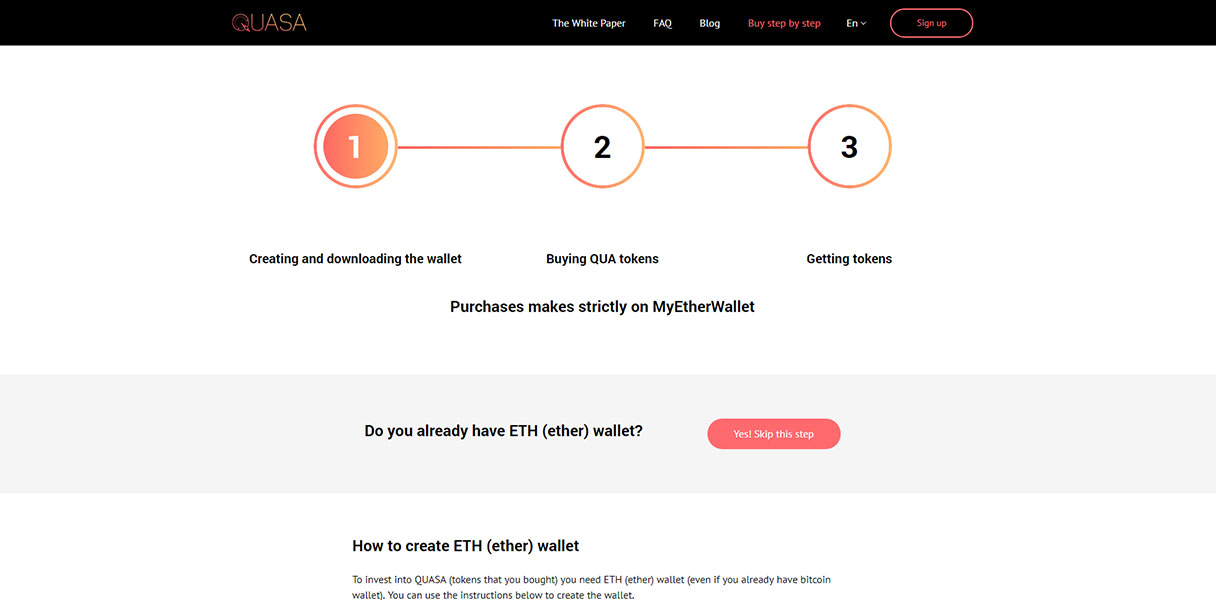Click Creating and downloading the wallet label
This screenshot has height=600, width=1216.
(355, 259)
